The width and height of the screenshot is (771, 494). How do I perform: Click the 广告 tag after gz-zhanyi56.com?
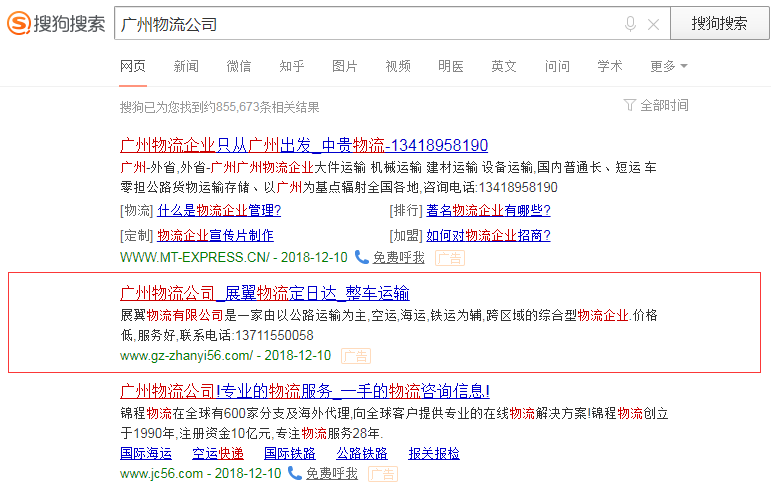[x=356, y=356]
